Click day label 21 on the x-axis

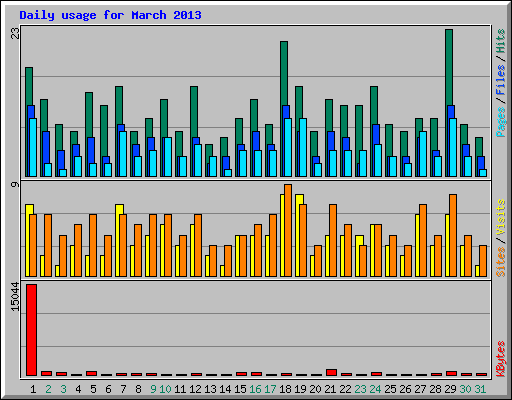click(330, 389)
